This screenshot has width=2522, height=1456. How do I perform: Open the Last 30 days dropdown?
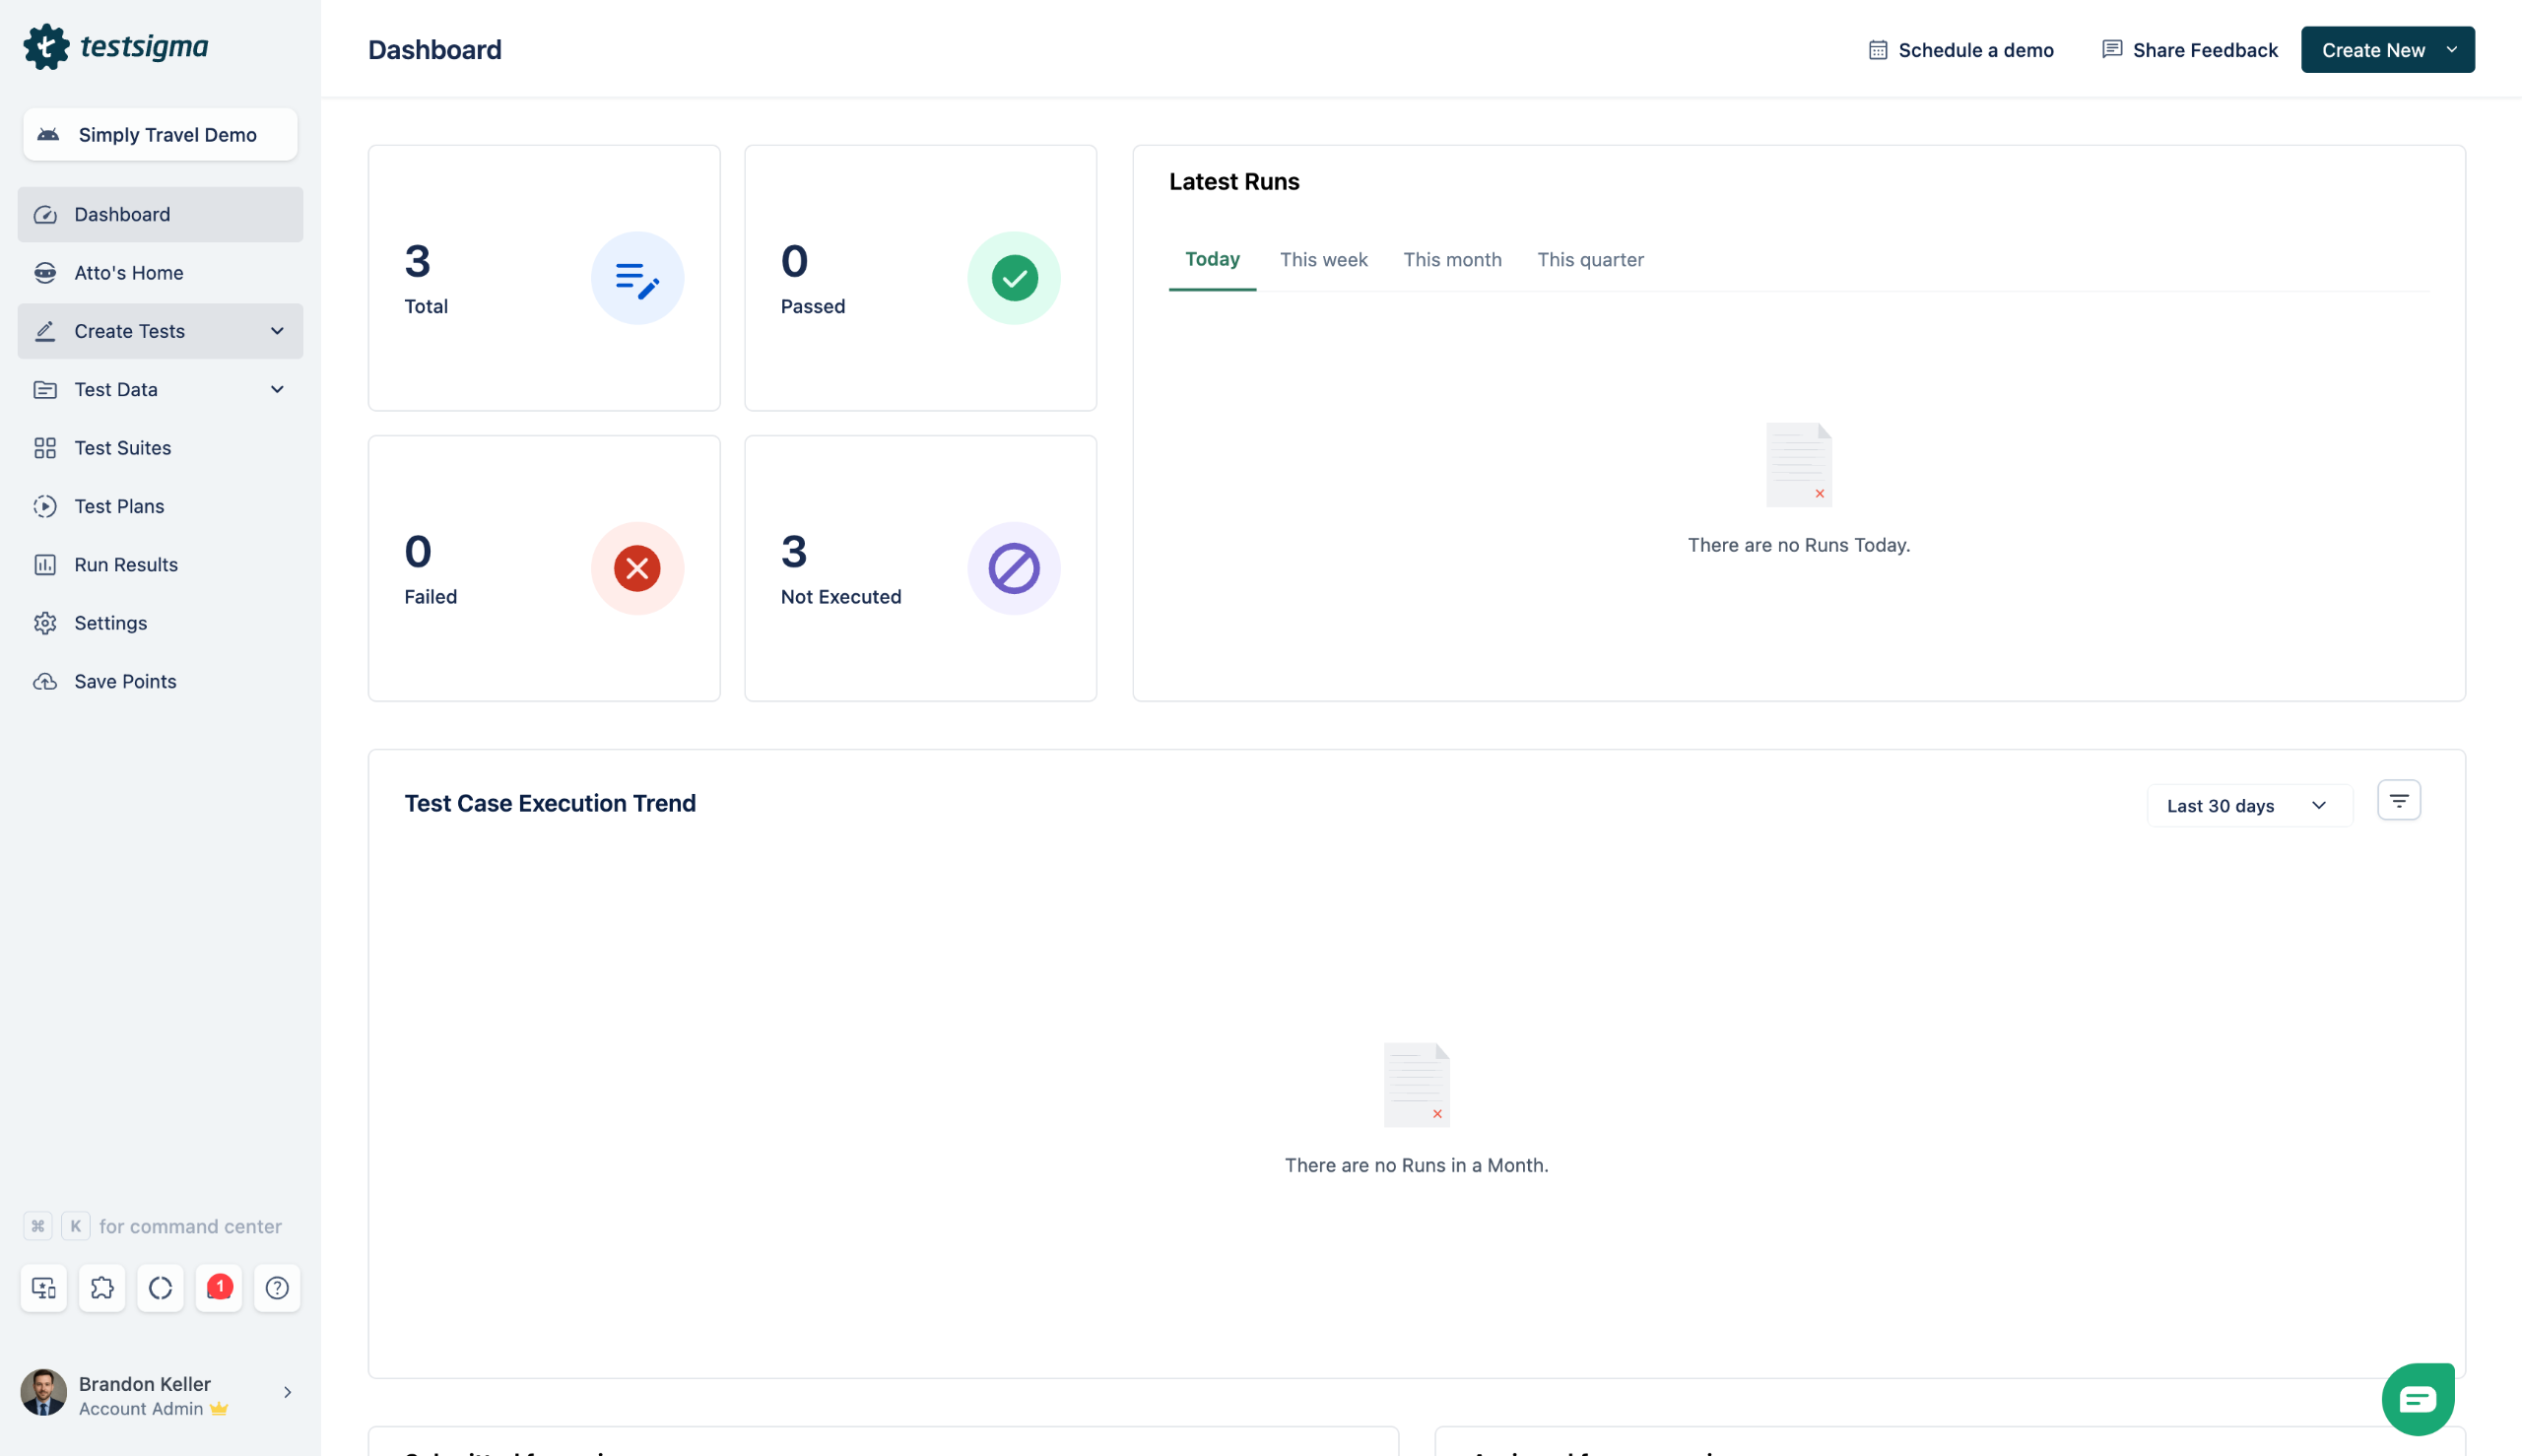[x=2248, y=805]
